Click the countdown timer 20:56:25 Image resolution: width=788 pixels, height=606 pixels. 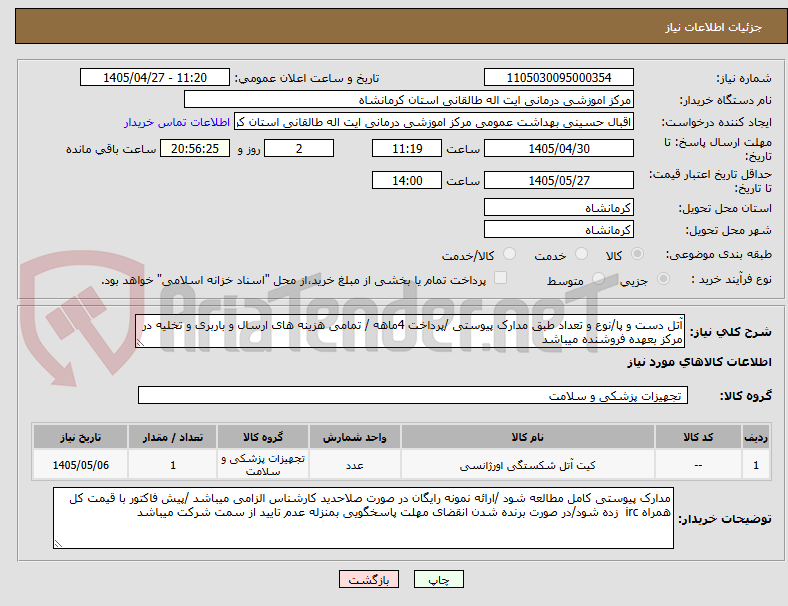point(195,148)
